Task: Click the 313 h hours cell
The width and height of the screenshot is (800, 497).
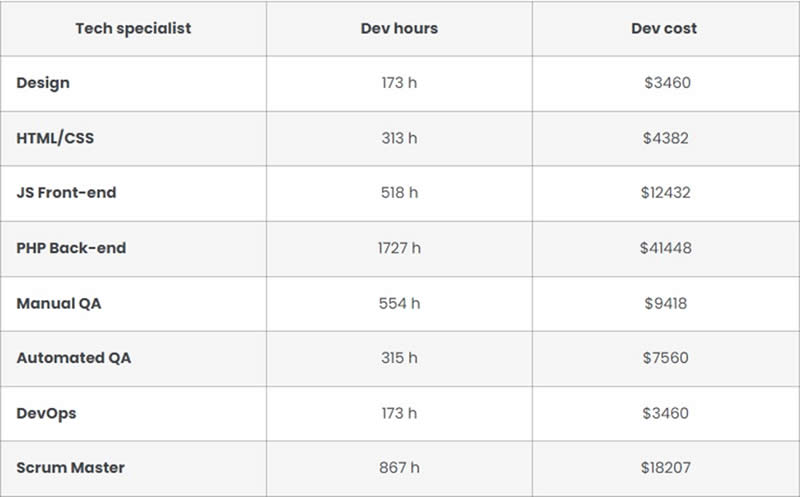Action: pyautogui.click(x=399, y=138)
